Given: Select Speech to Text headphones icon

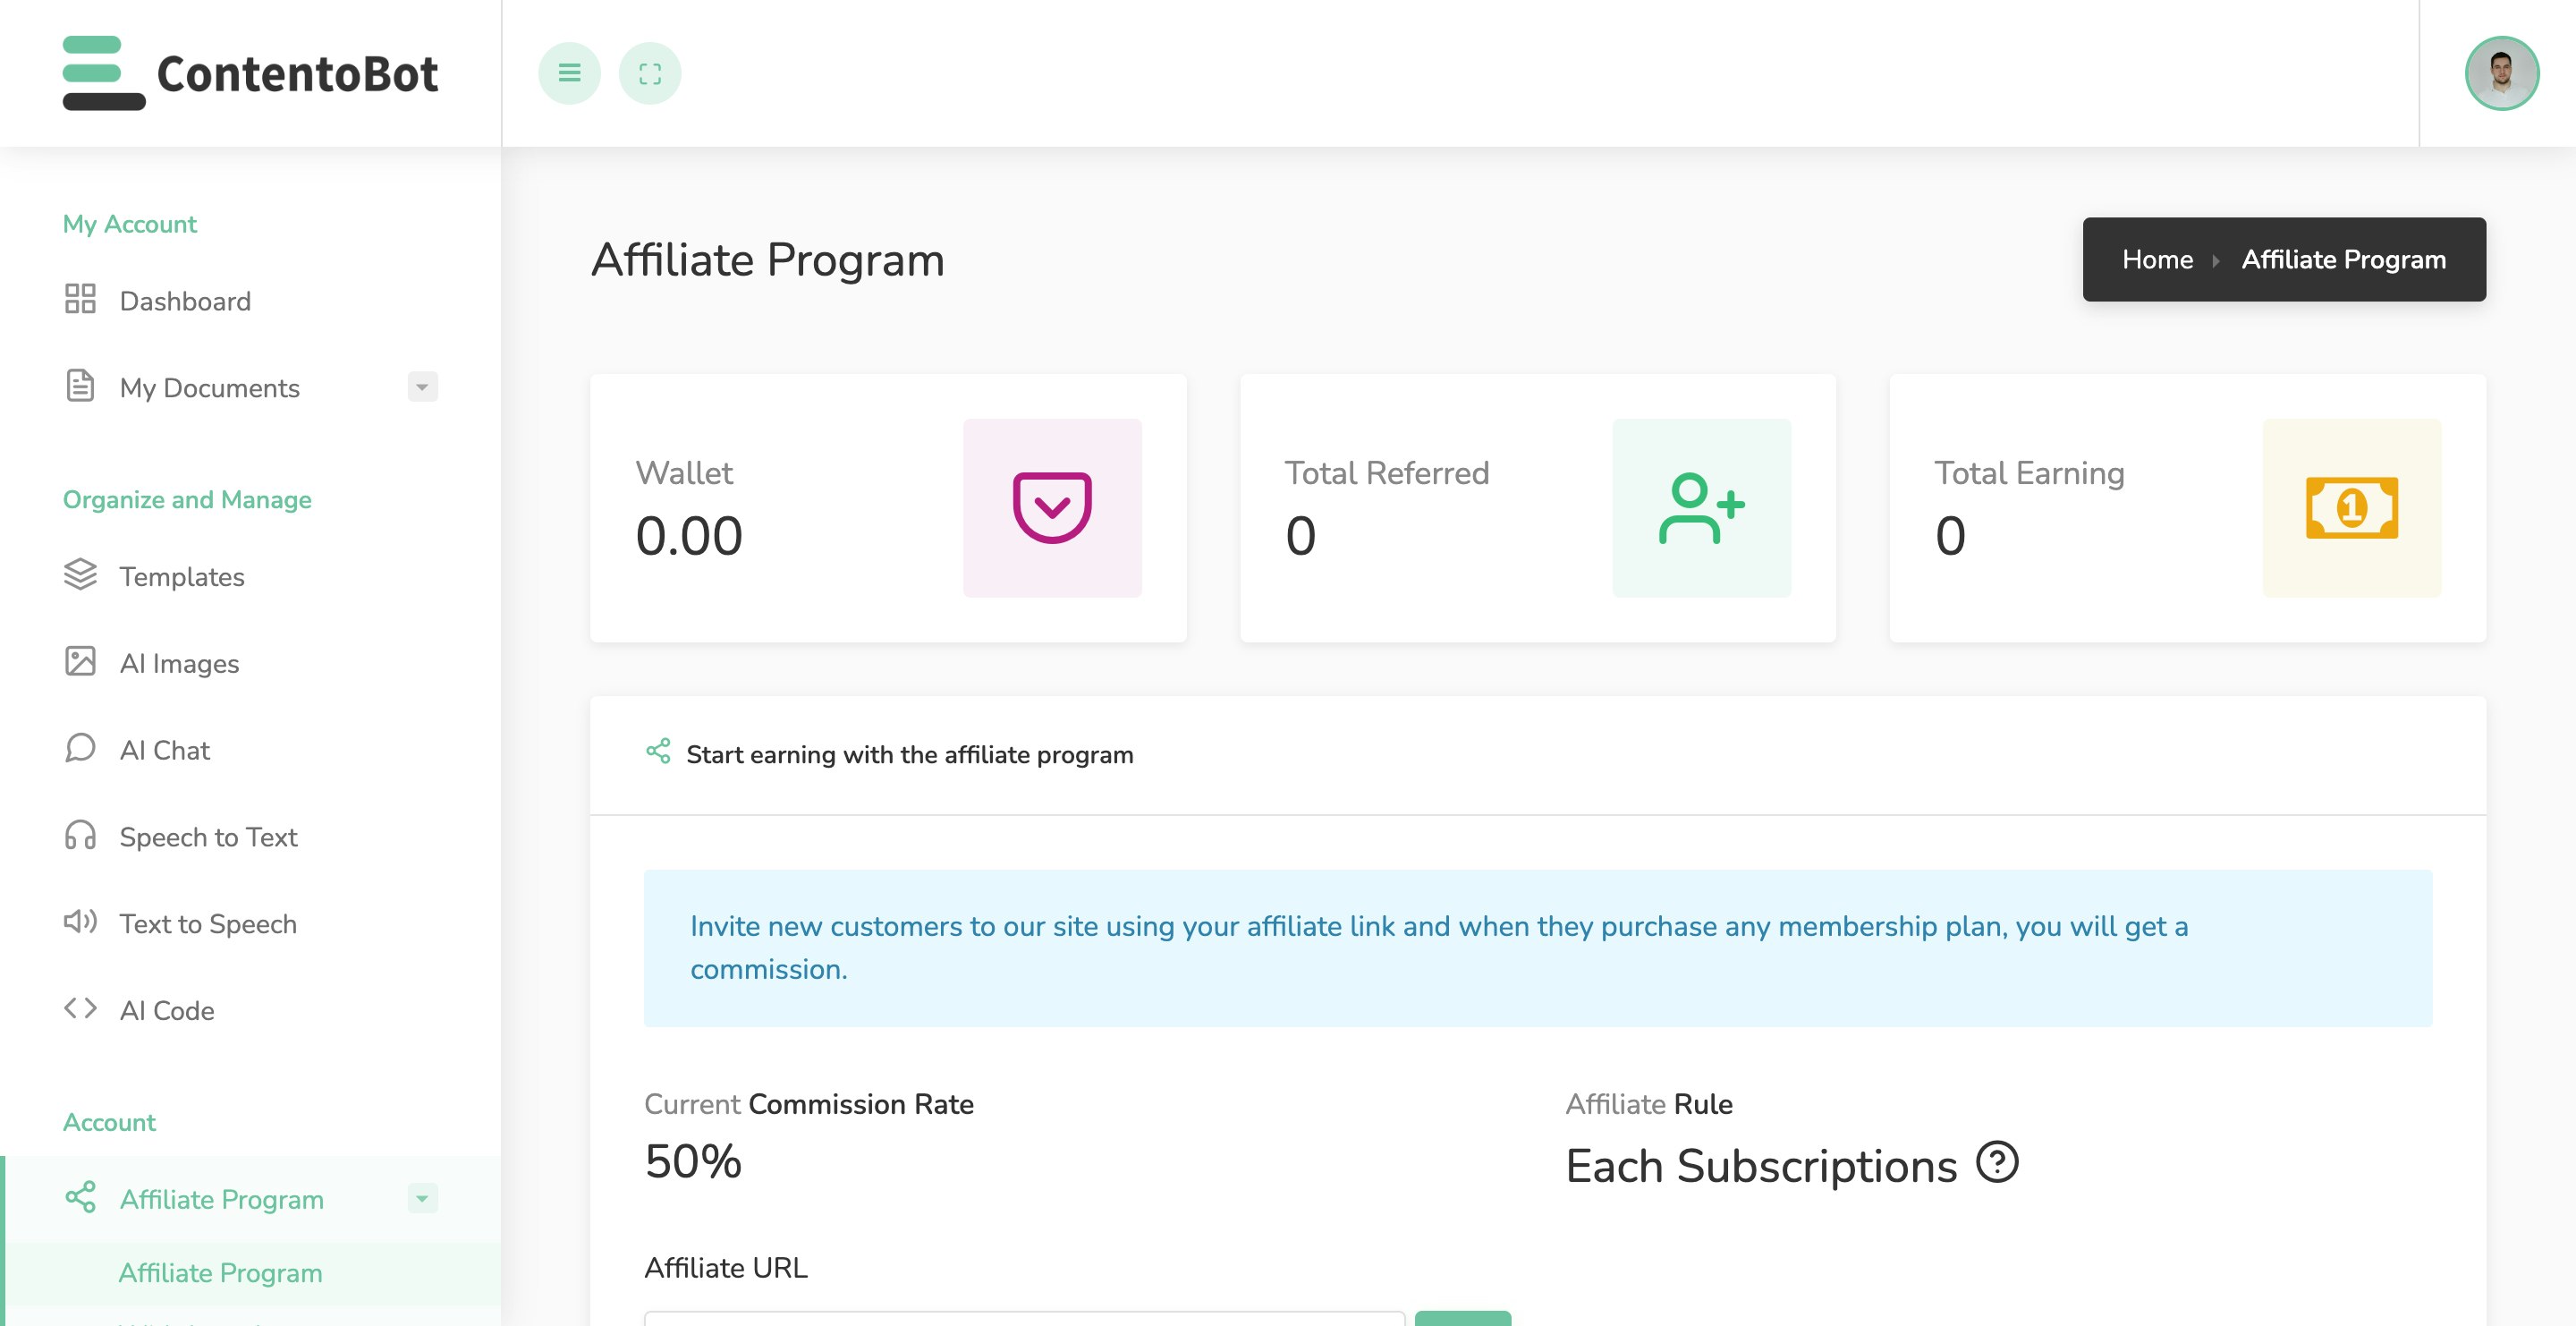Looking at the screenshot, I should pyautogui.click(x=80, y=835).
